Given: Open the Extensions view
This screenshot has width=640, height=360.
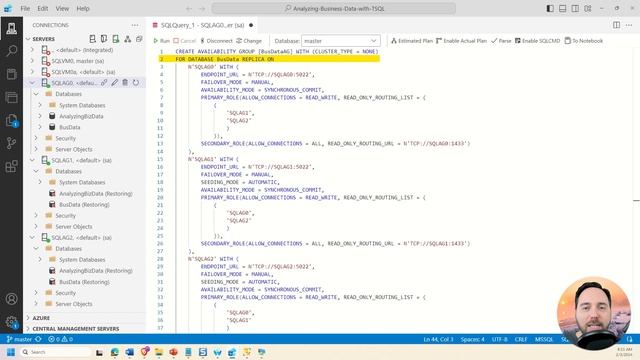Looking at the screenshot, I should tap(11, 166).
